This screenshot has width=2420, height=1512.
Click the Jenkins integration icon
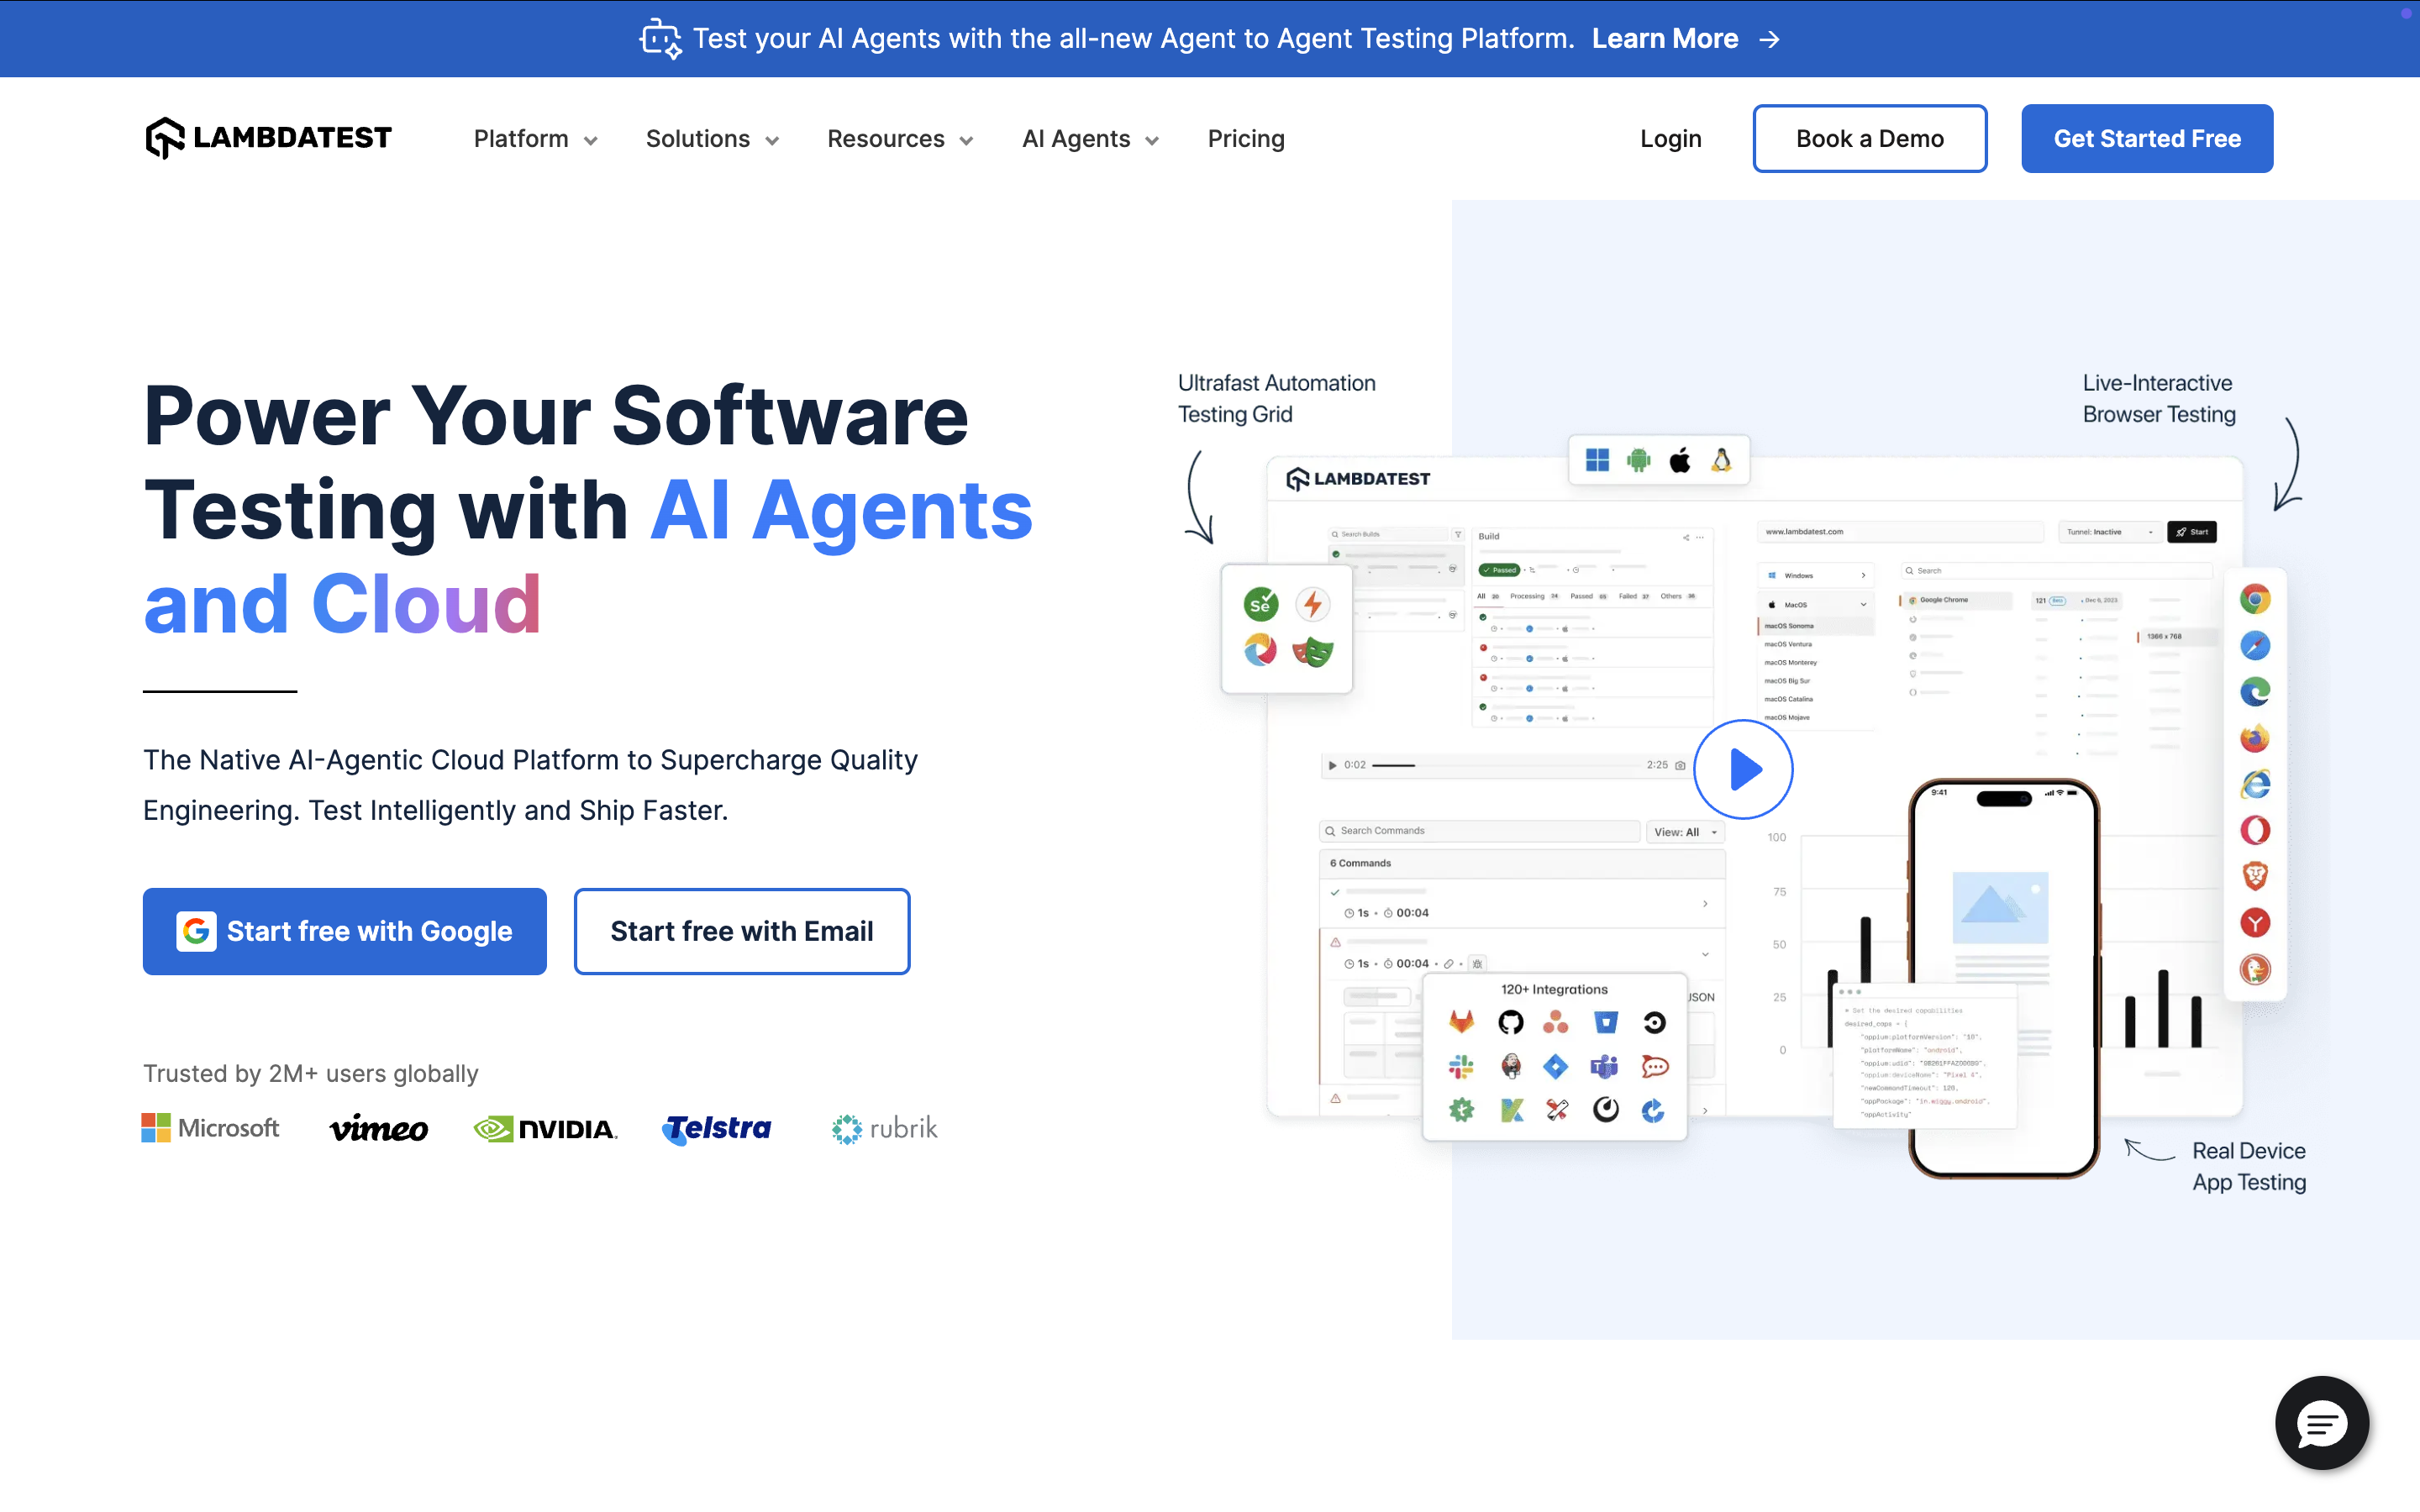click(1511, 1066)
